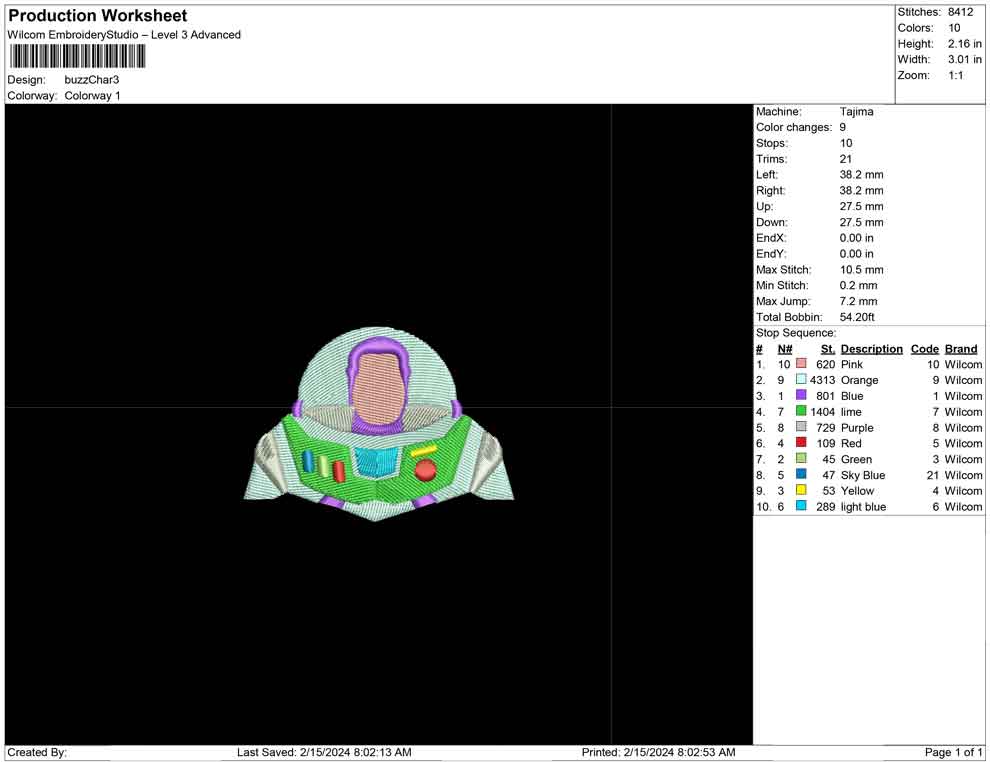Select the Sky Blue swatch in stop 8
Viewport: 990px width, 762px height.
801,475
